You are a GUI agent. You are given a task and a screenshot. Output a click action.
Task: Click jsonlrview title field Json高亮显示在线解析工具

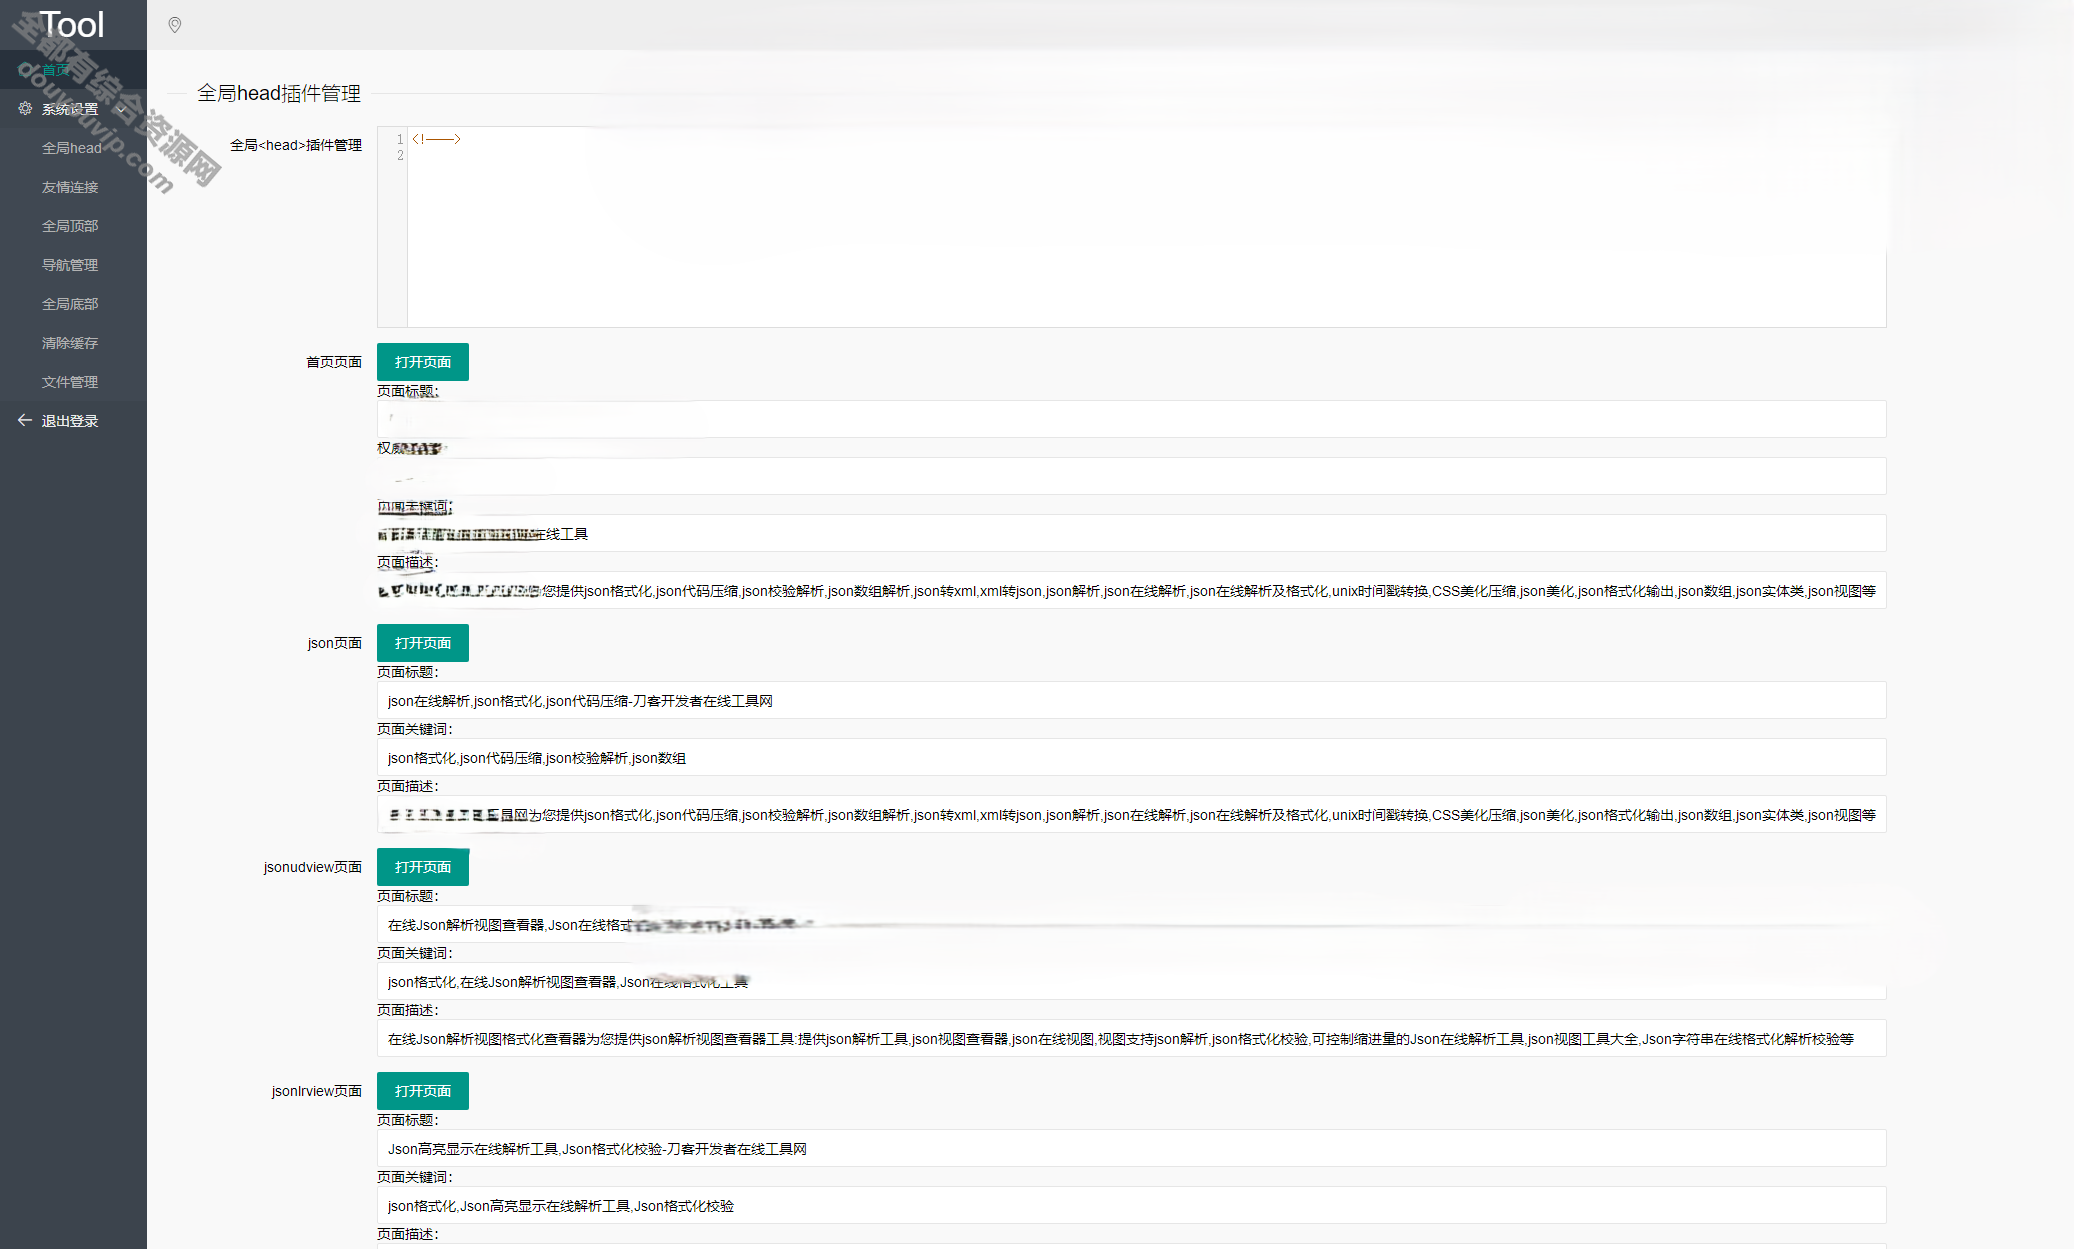pos(1132,1148)
